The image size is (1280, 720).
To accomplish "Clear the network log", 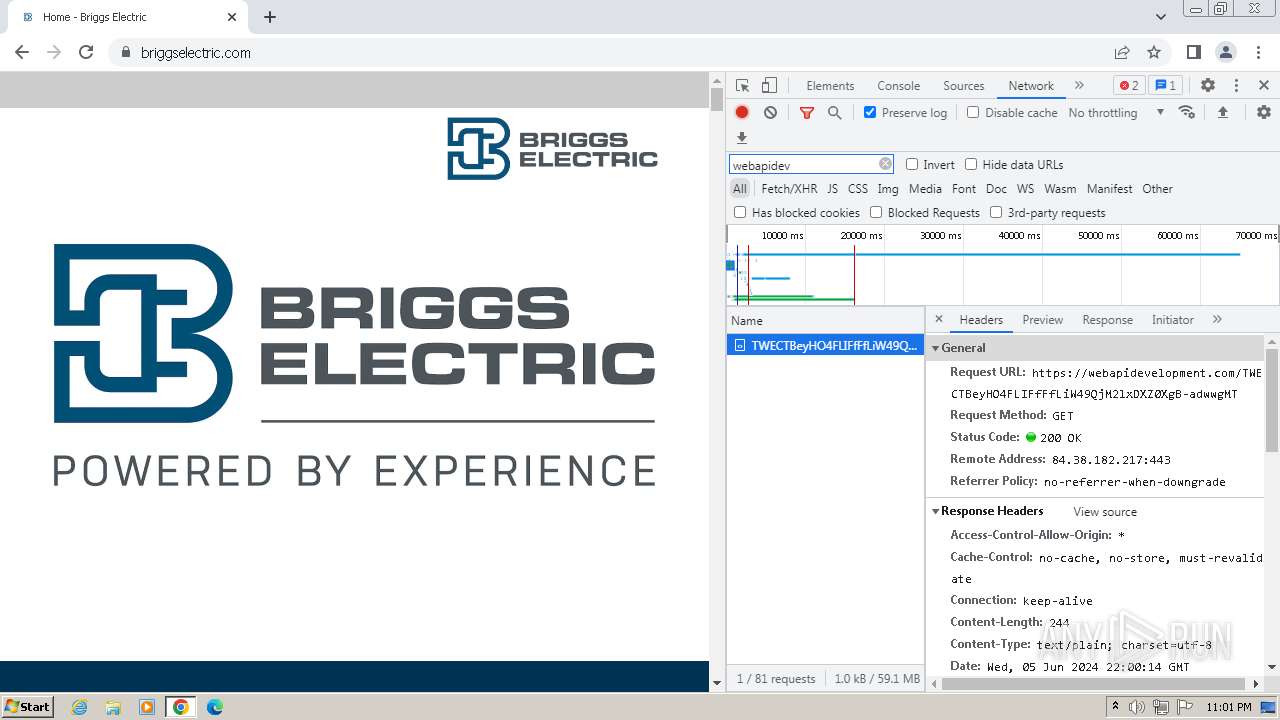I will pos(770,113).
